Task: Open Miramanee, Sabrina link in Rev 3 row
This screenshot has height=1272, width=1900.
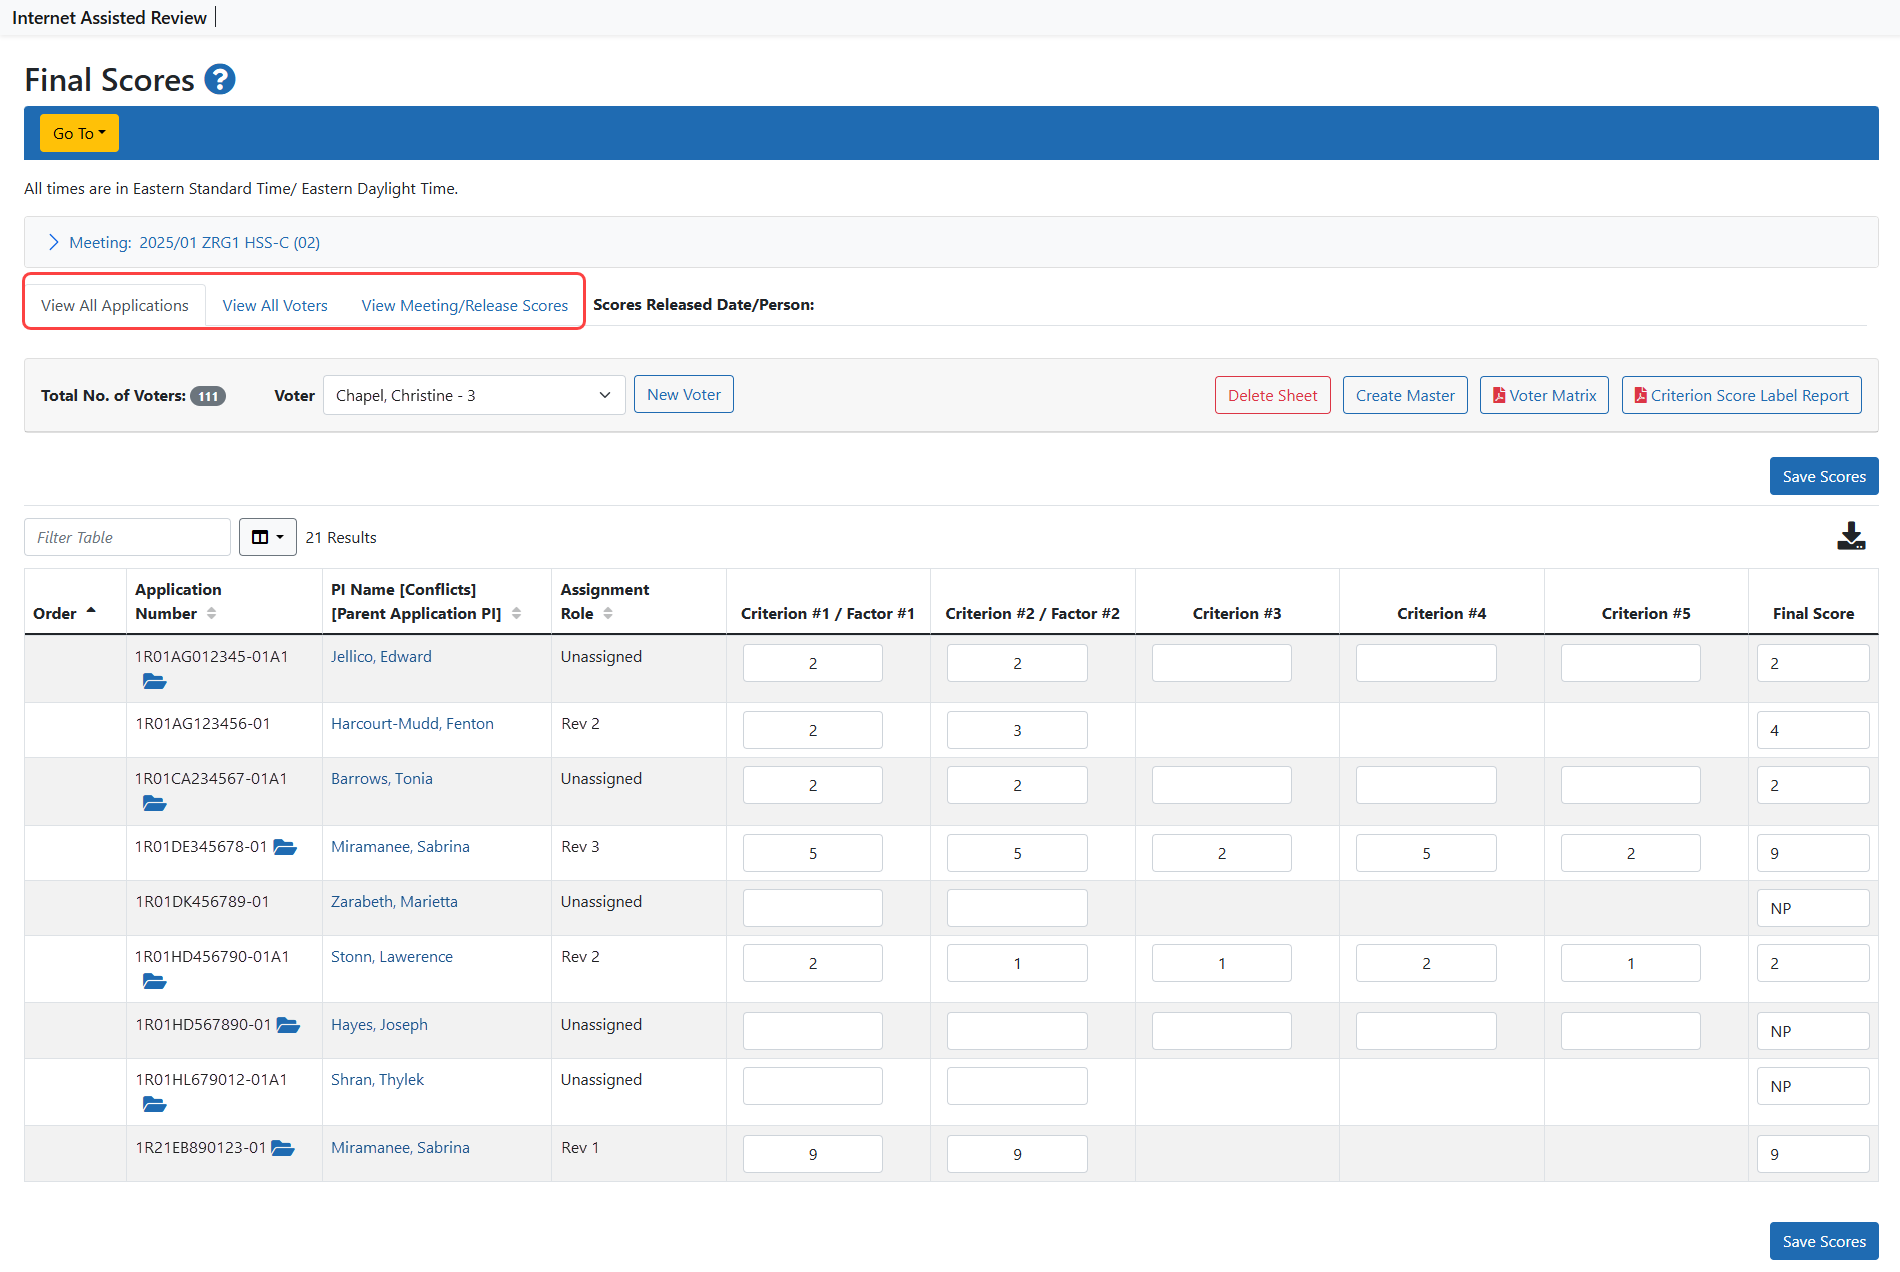Action: tap(400, 847)
